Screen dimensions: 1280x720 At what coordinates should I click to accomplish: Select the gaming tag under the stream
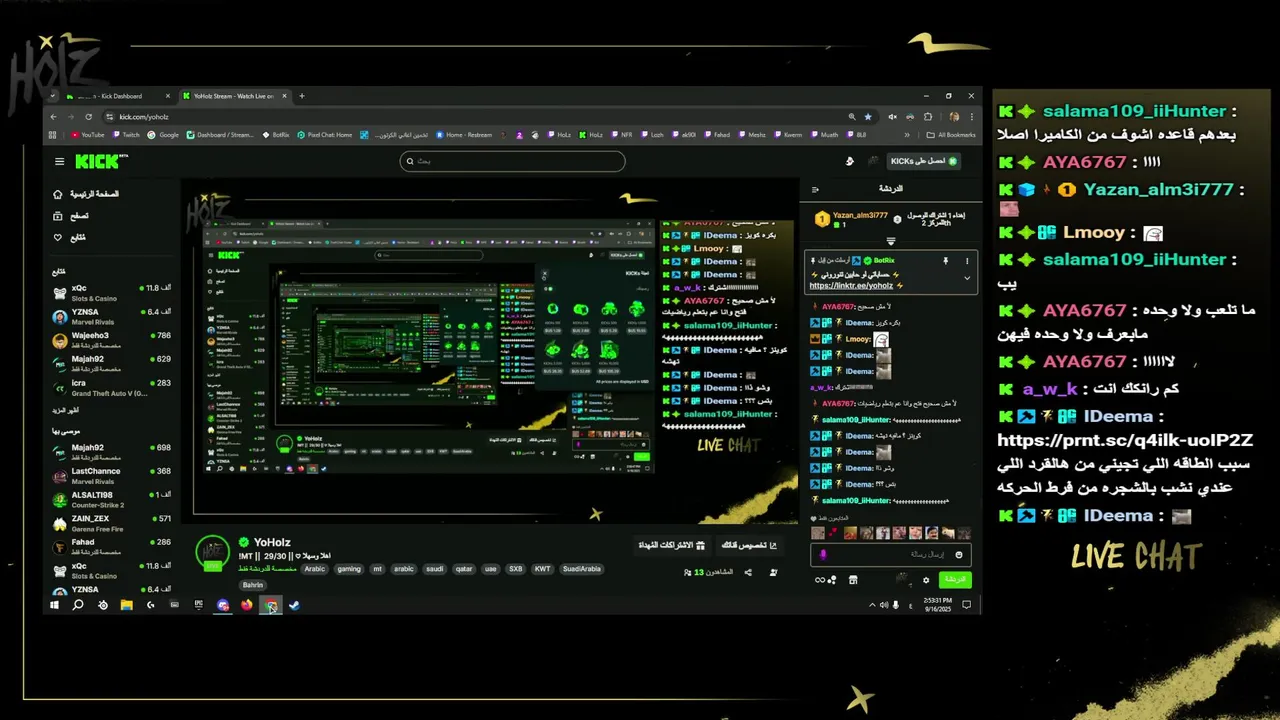click(x=349, y=569)
